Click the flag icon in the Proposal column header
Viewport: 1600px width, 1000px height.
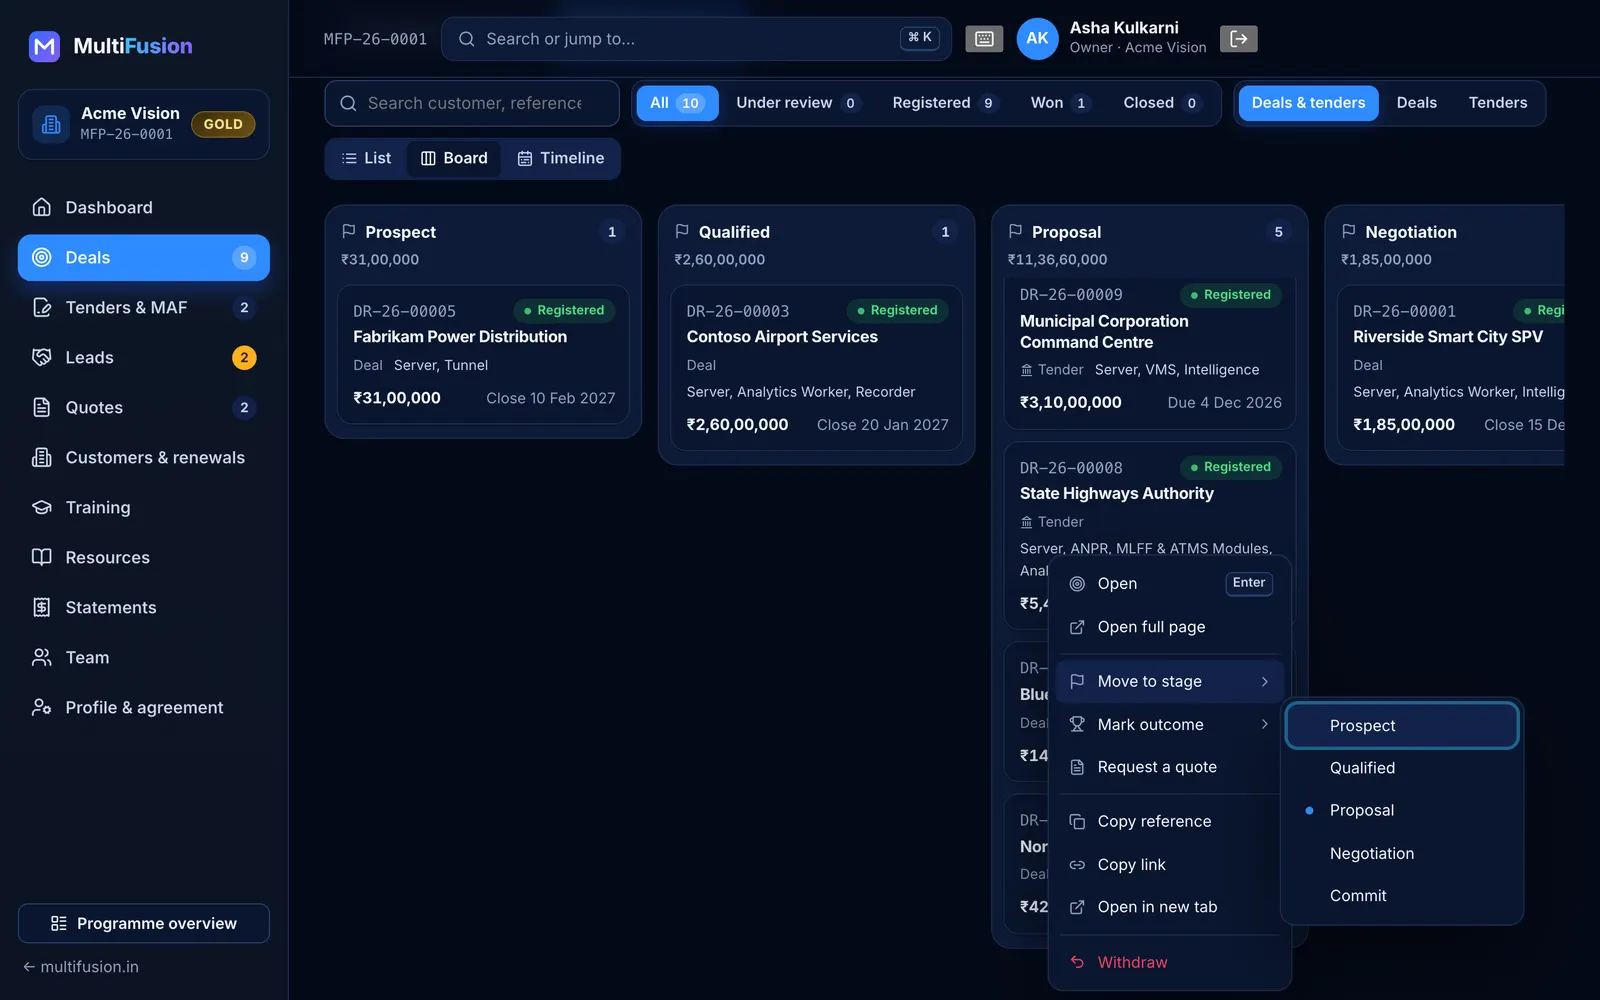1015,231
